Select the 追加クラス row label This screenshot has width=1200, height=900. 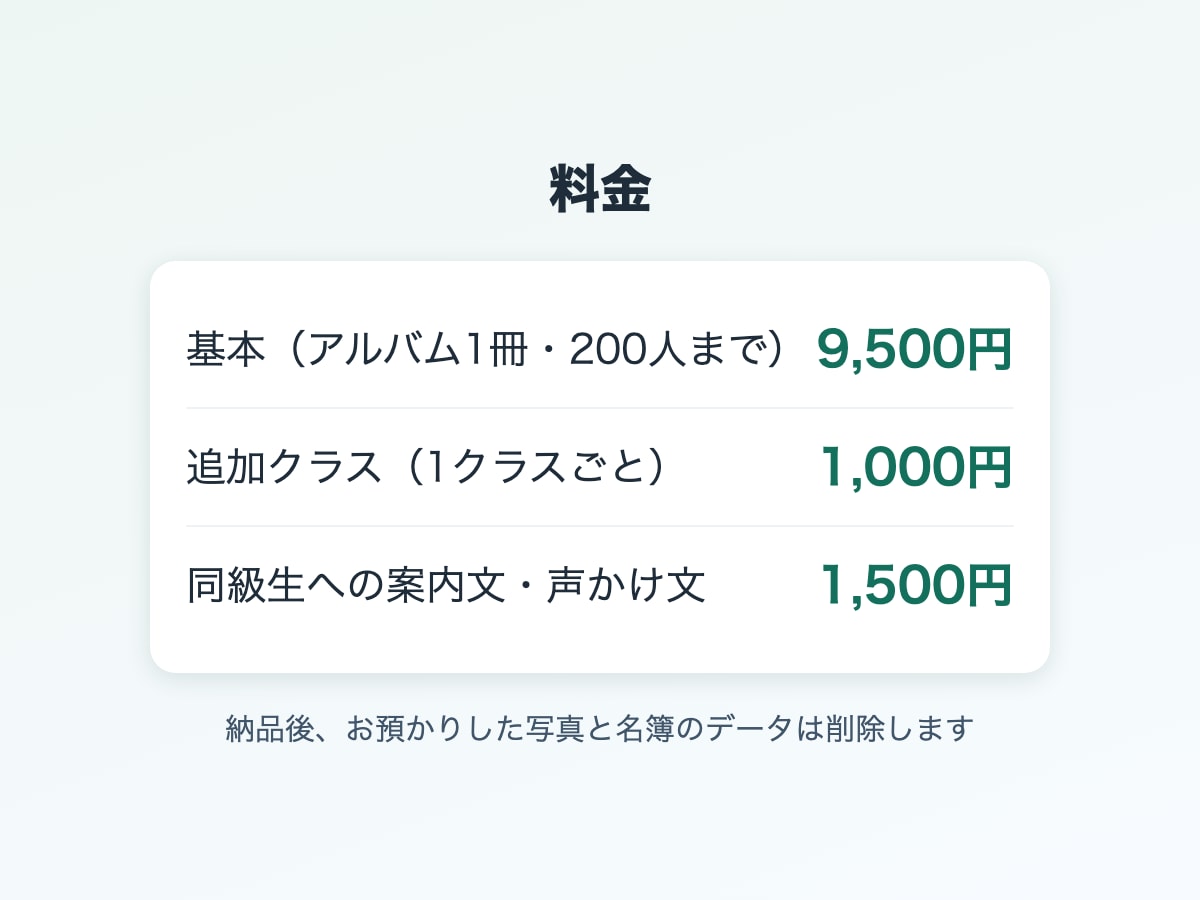pyautogui.click(x=427, y=467)
